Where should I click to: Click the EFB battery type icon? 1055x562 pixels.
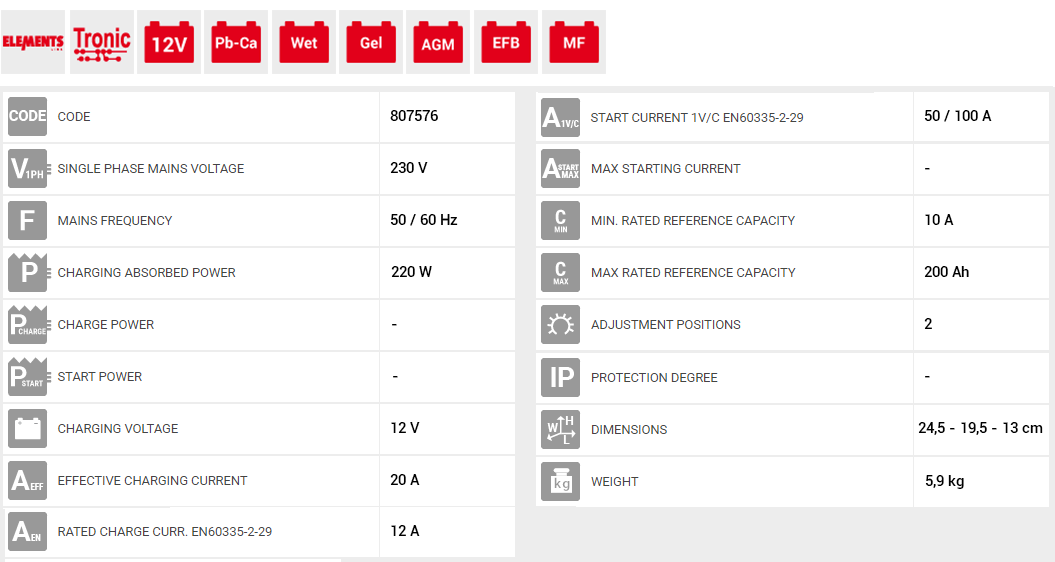coord(506,42)
